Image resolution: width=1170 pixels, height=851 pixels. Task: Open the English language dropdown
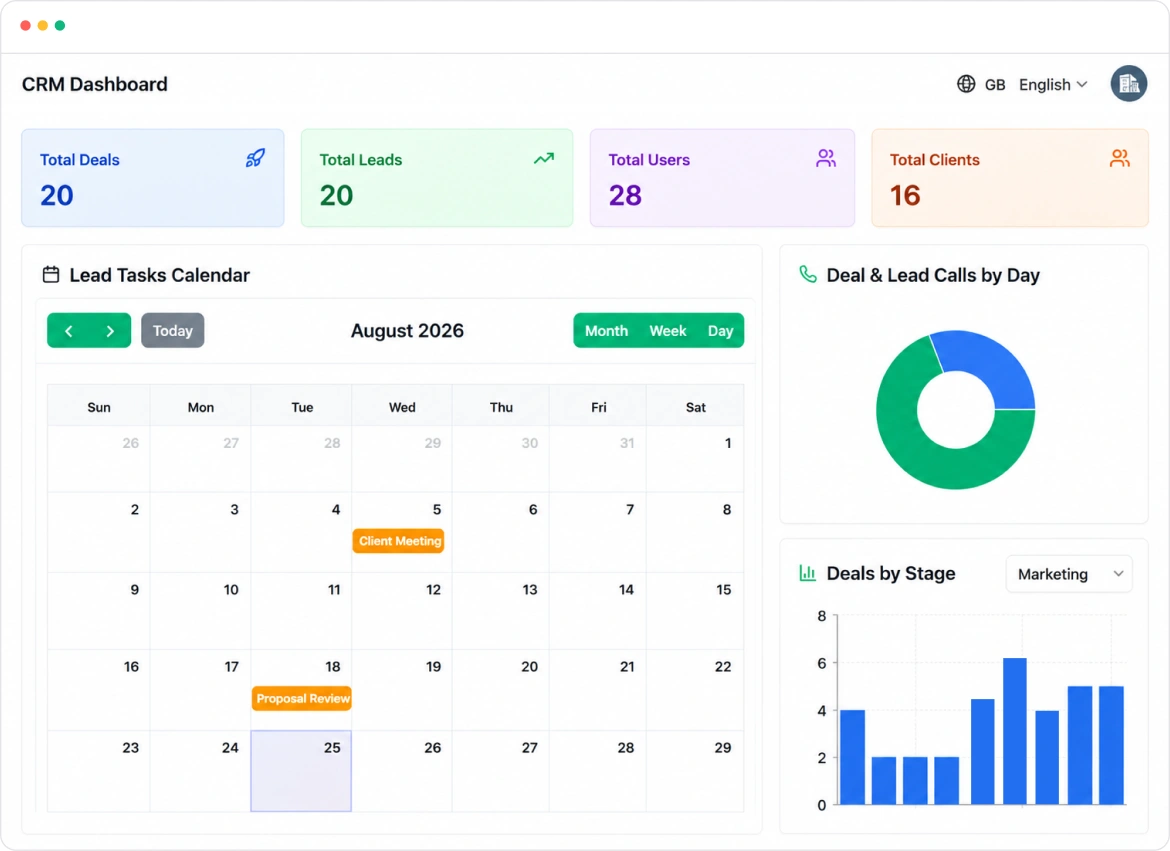click(1053, 84)
